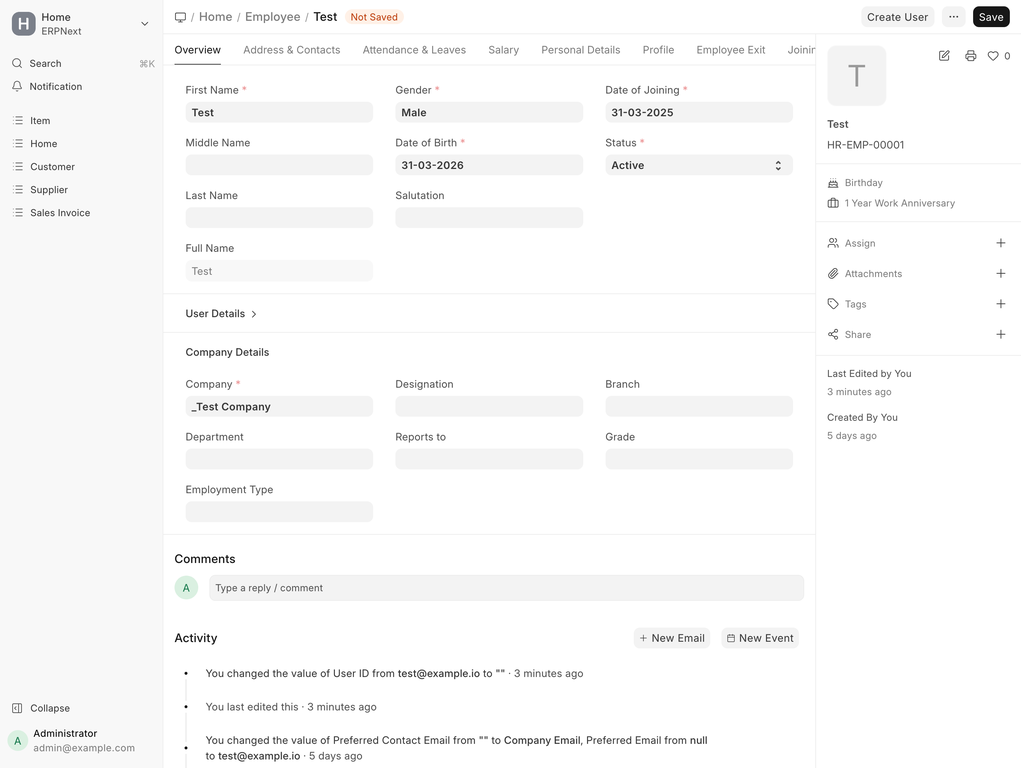1021x768 pixels.
Task: Click the New Email button
Action: point(672,638)
